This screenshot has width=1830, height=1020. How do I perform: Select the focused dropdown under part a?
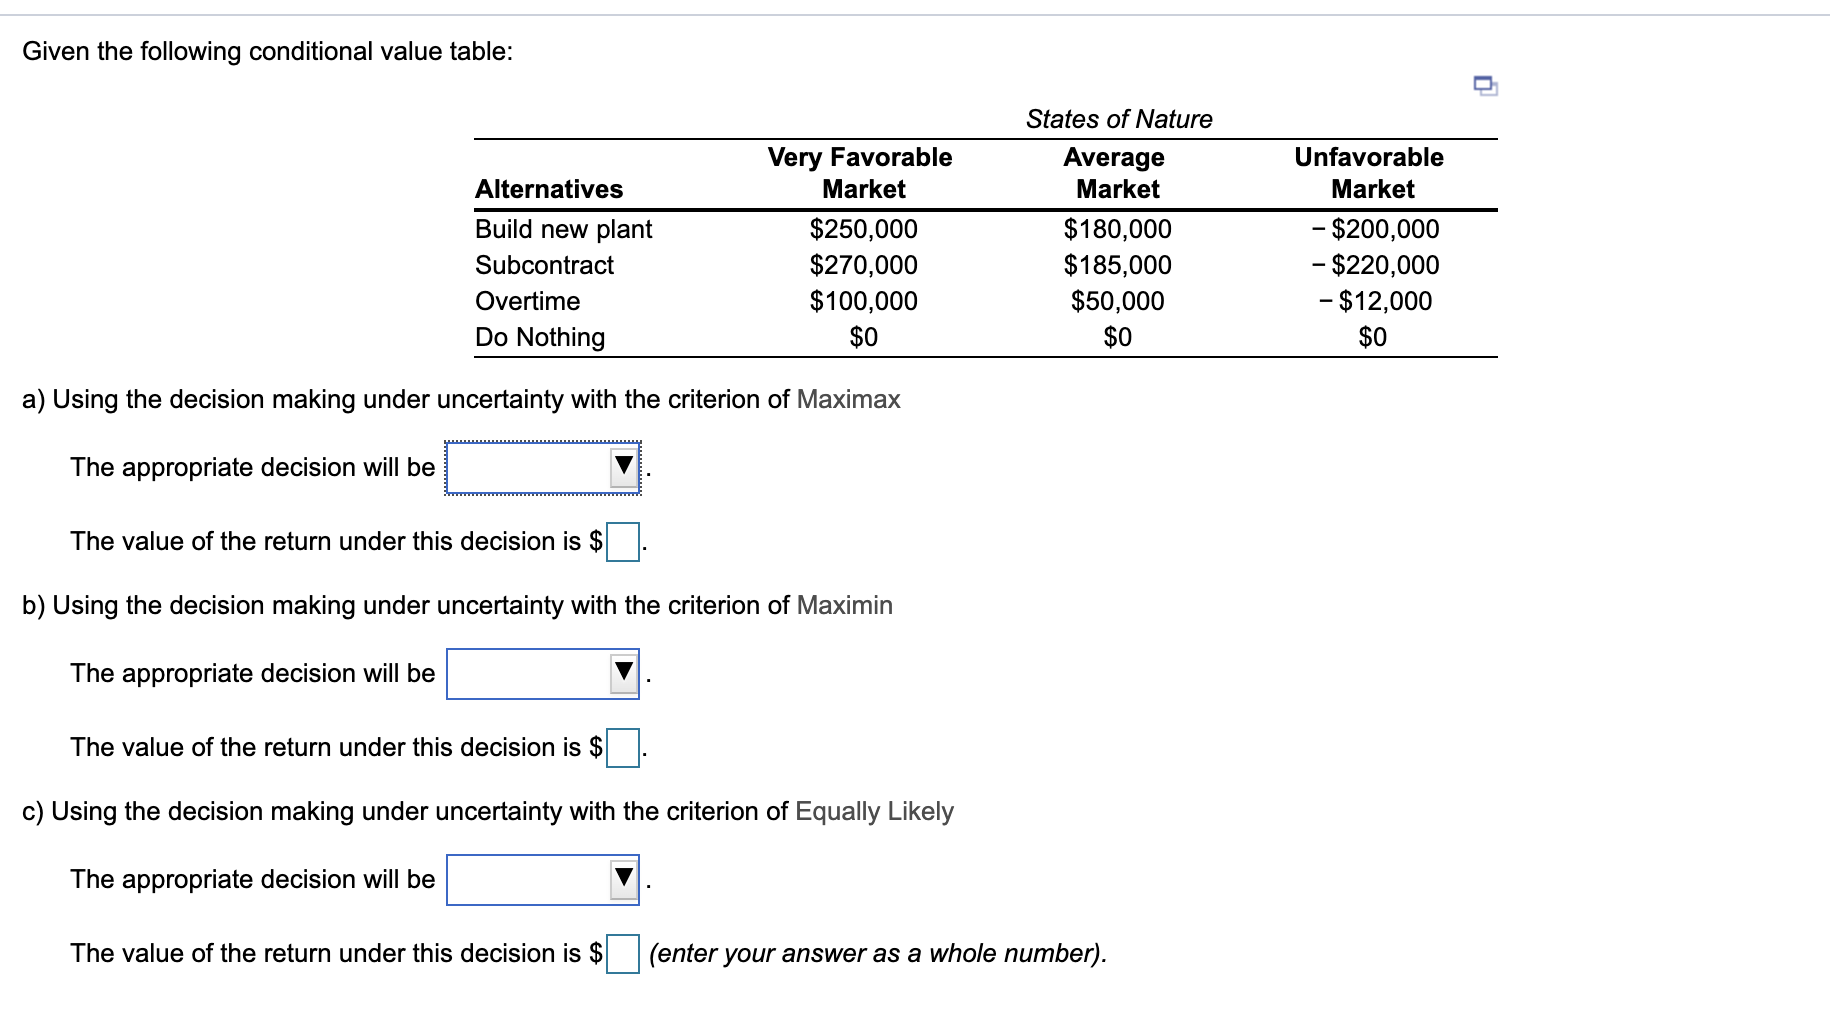point(540,466)
